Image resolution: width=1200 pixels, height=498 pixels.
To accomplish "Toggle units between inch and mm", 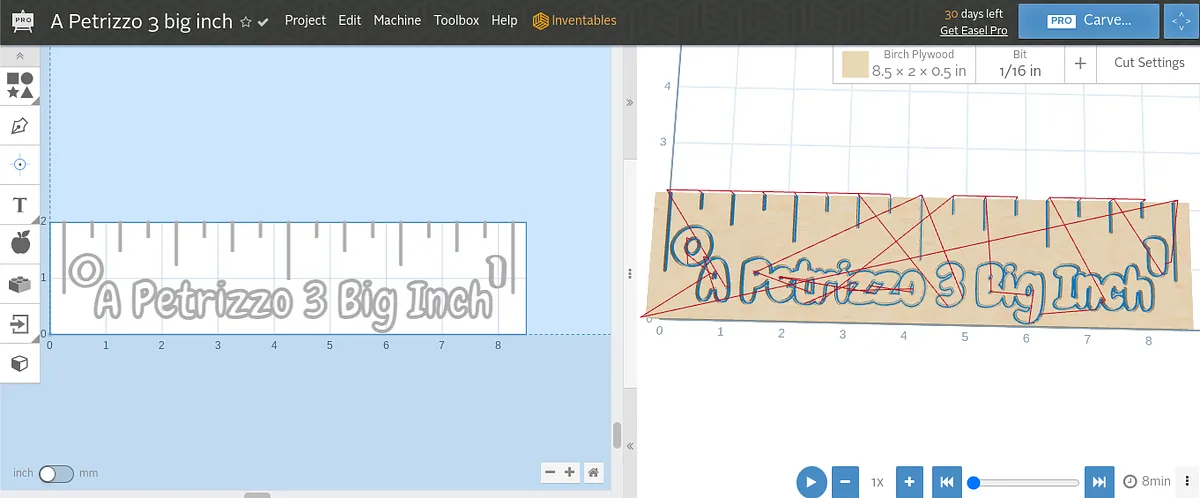I will (55, 473).
